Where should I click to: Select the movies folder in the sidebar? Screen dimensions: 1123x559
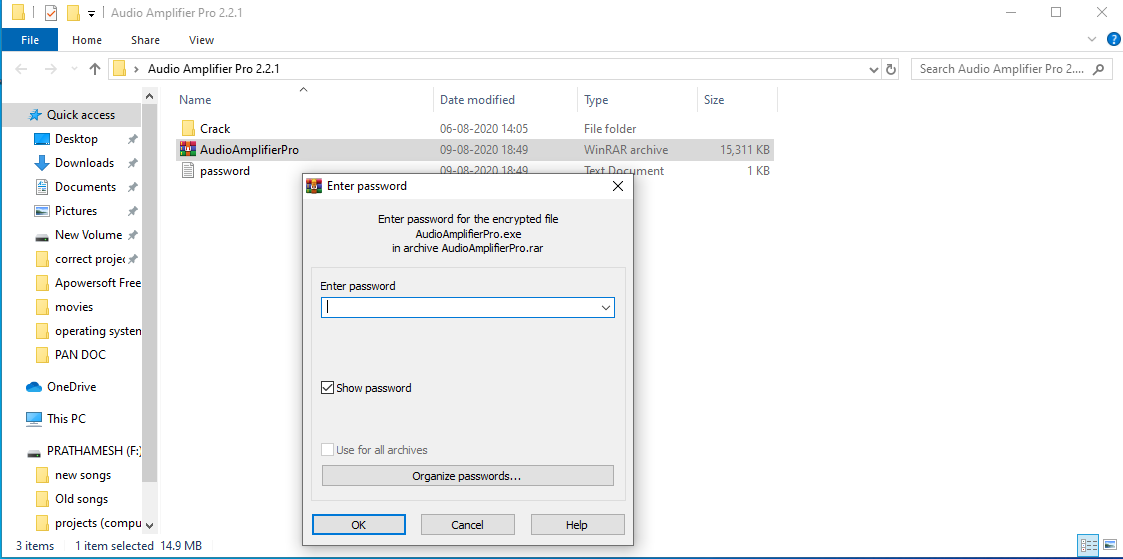pyautogui.click(x=74, y=307)
